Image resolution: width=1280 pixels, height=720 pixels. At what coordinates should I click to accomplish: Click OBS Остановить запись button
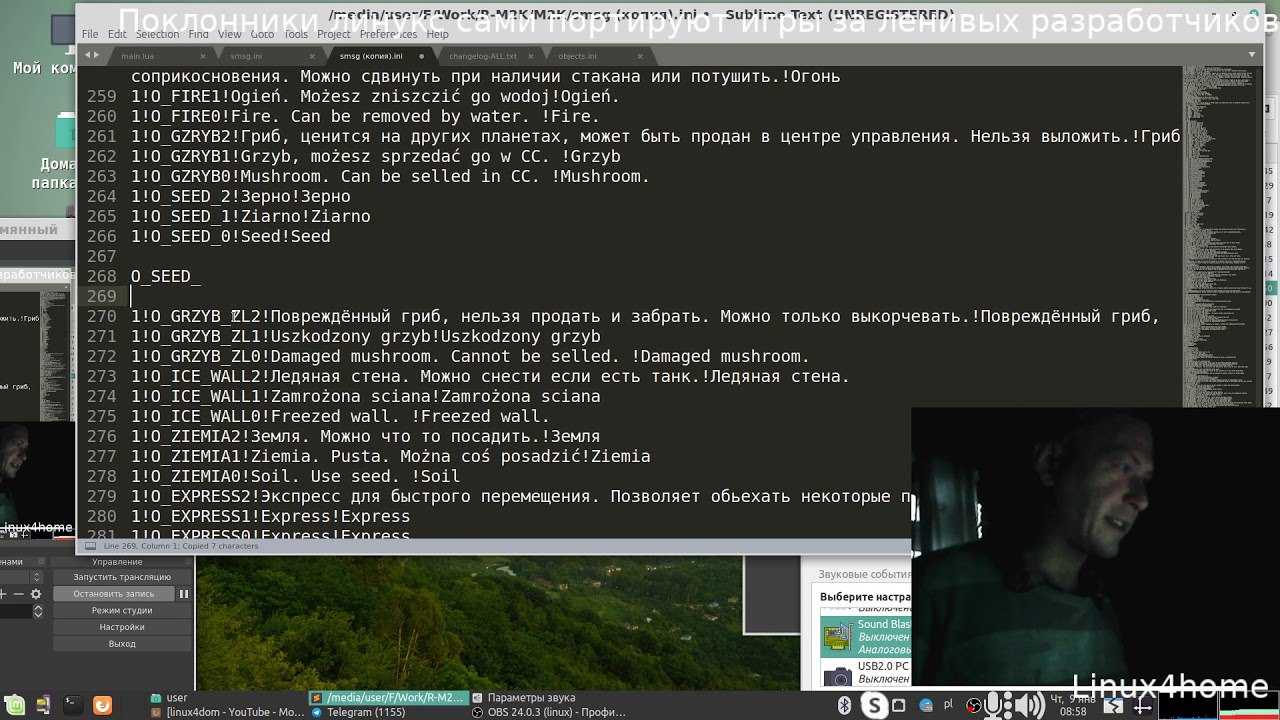coord(114,594)
